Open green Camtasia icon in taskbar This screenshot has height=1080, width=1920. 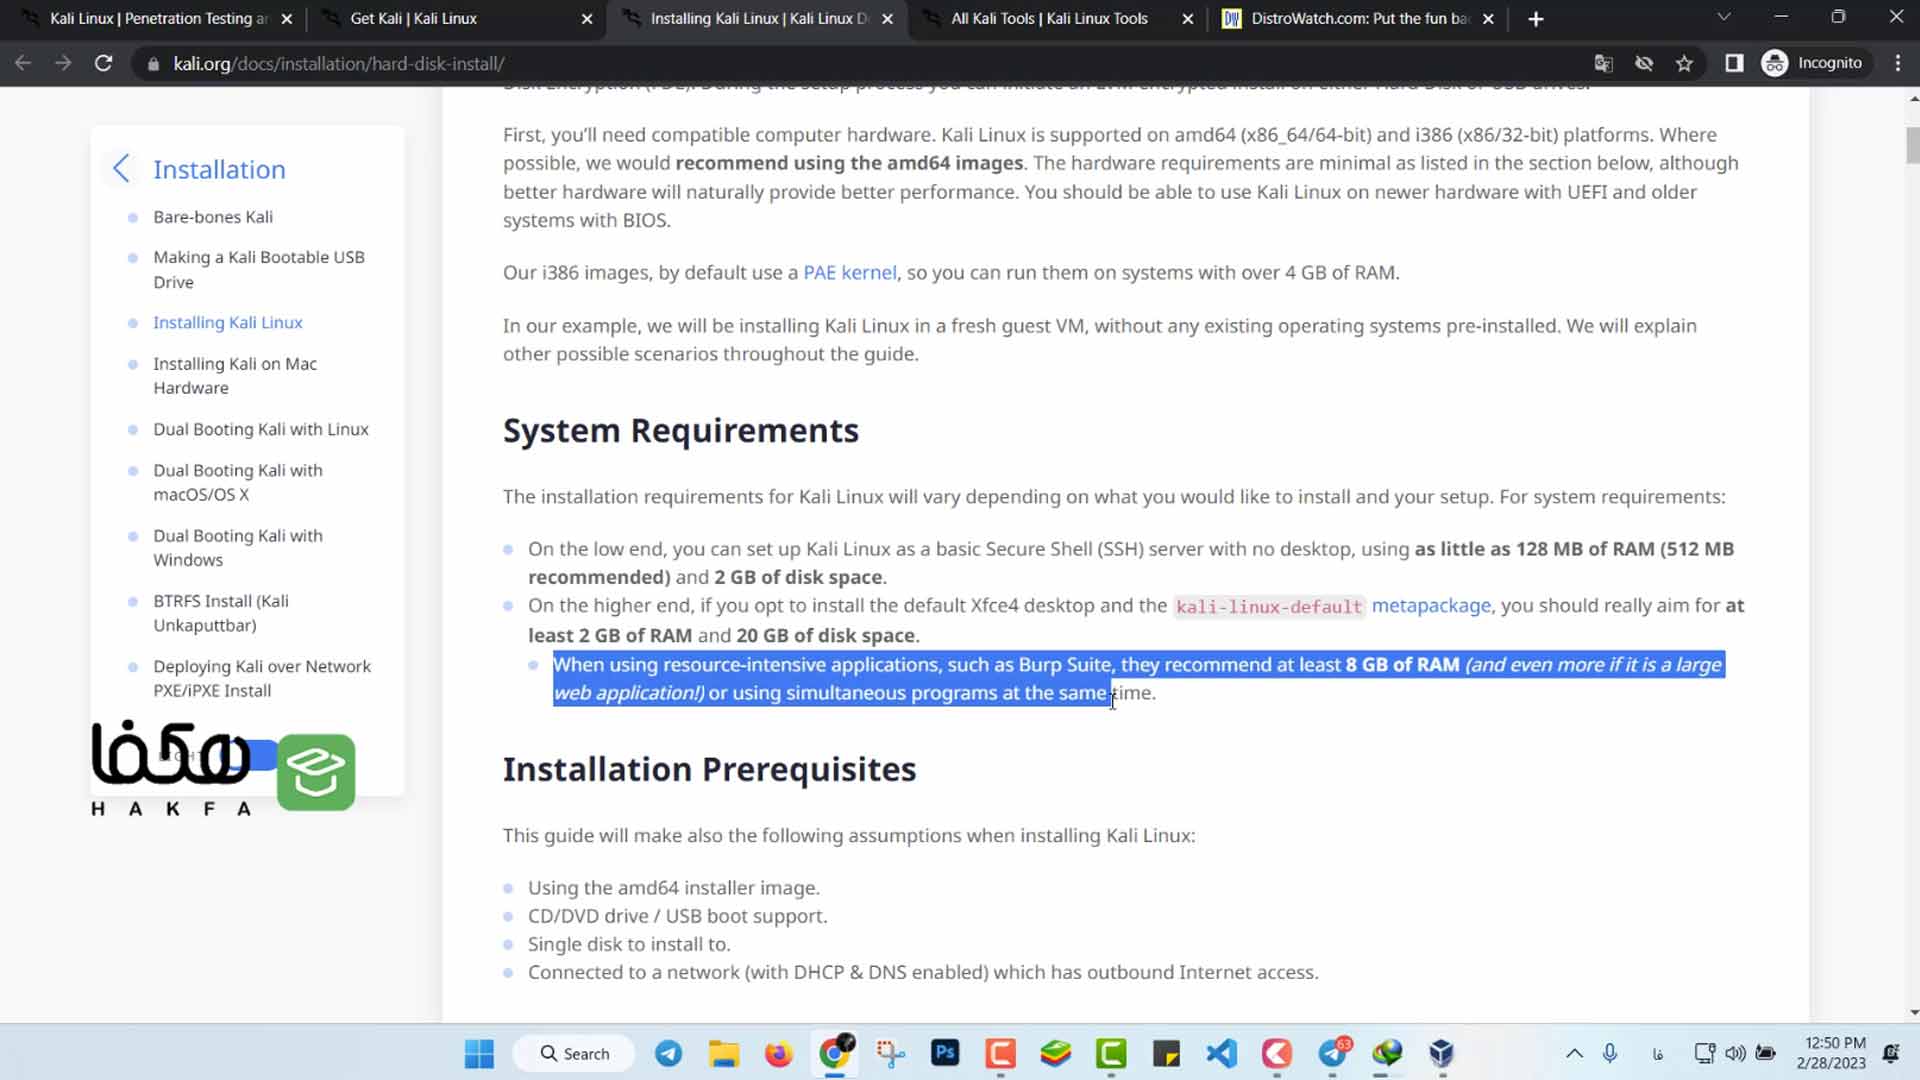point(1111,1053)
